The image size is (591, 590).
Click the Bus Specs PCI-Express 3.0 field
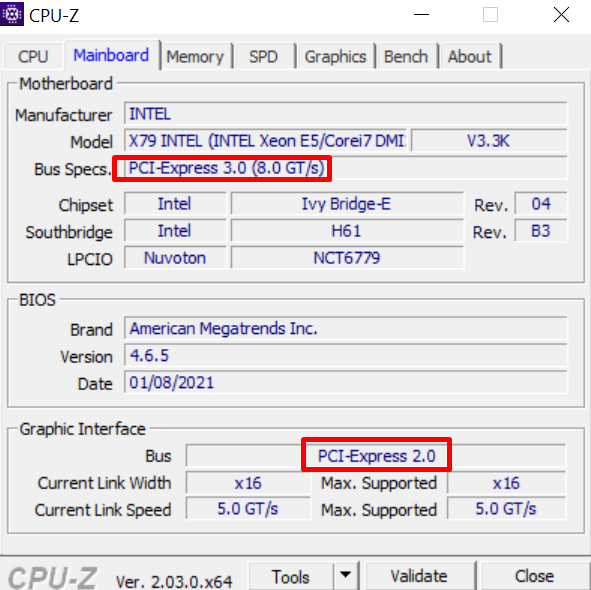click(346, 168)
